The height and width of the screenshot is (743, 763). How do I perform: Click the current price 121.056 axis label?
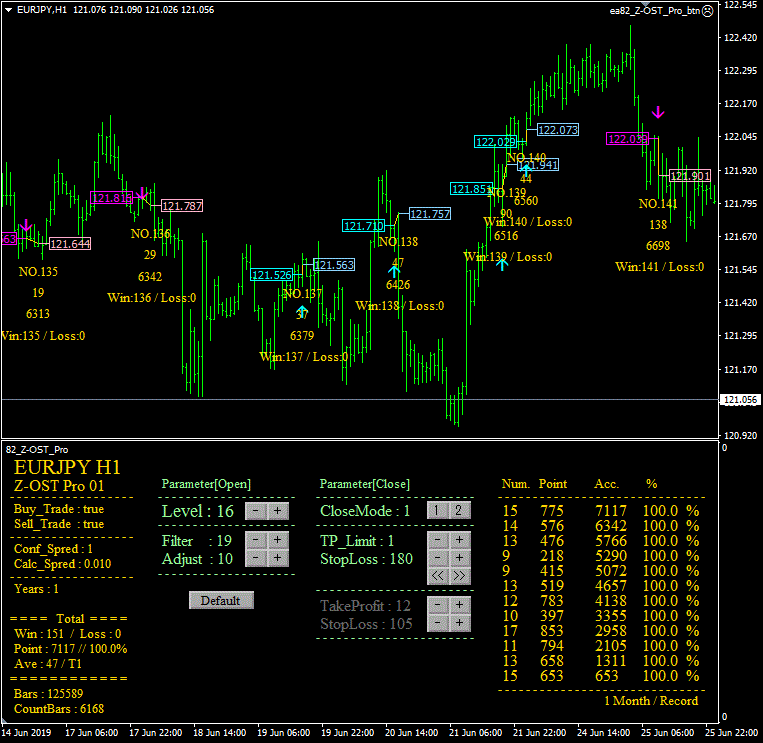[x=741, y=400]
